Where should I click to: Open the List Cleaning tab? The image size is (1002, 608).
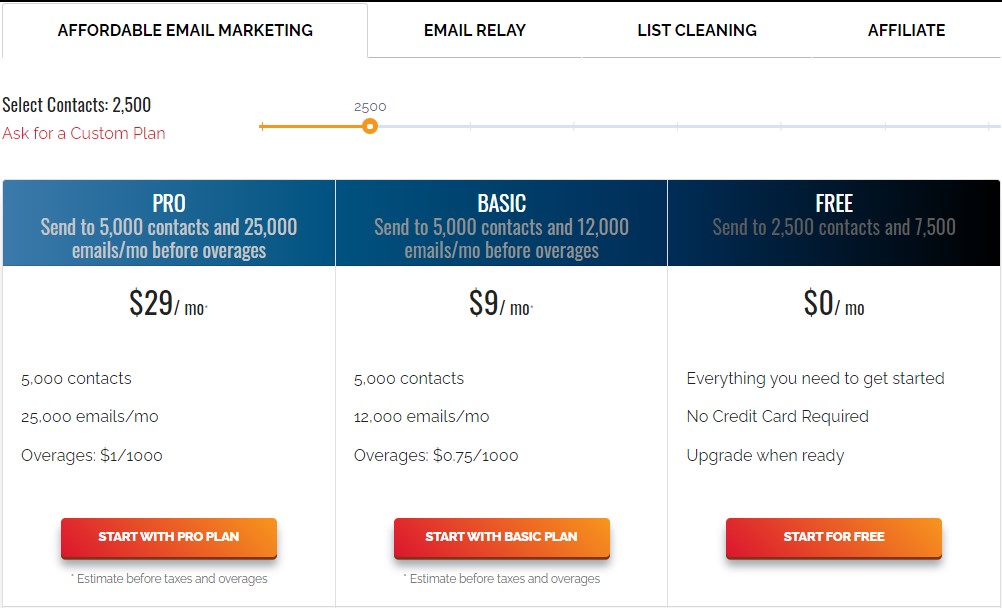point(697,30)
